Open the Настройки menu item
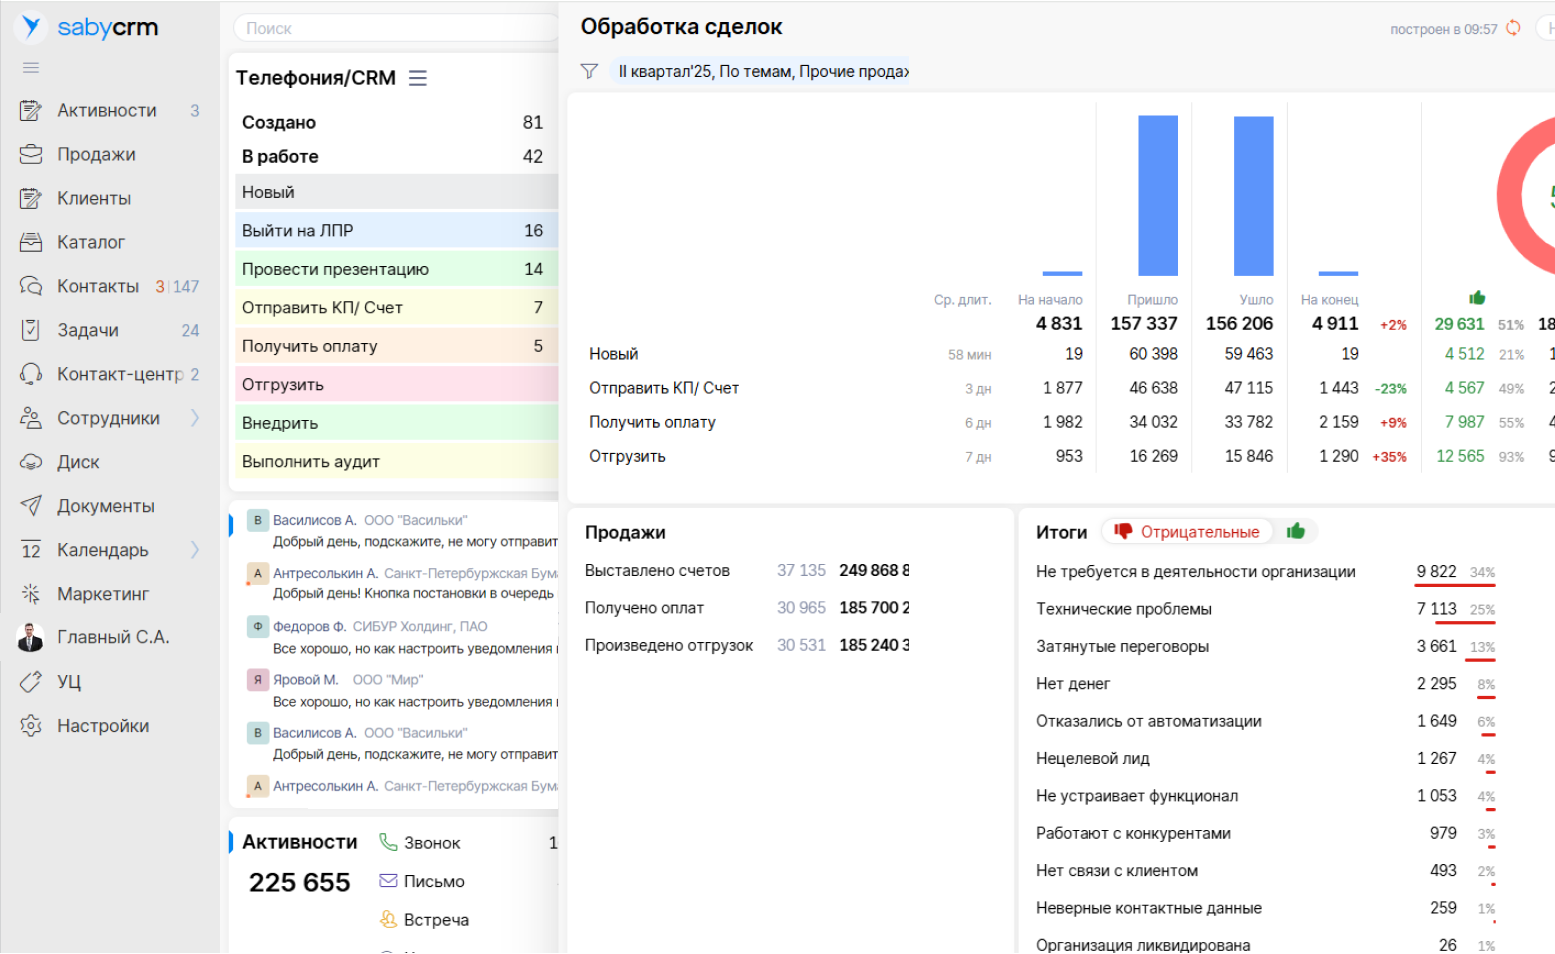 tap(102, 726)
